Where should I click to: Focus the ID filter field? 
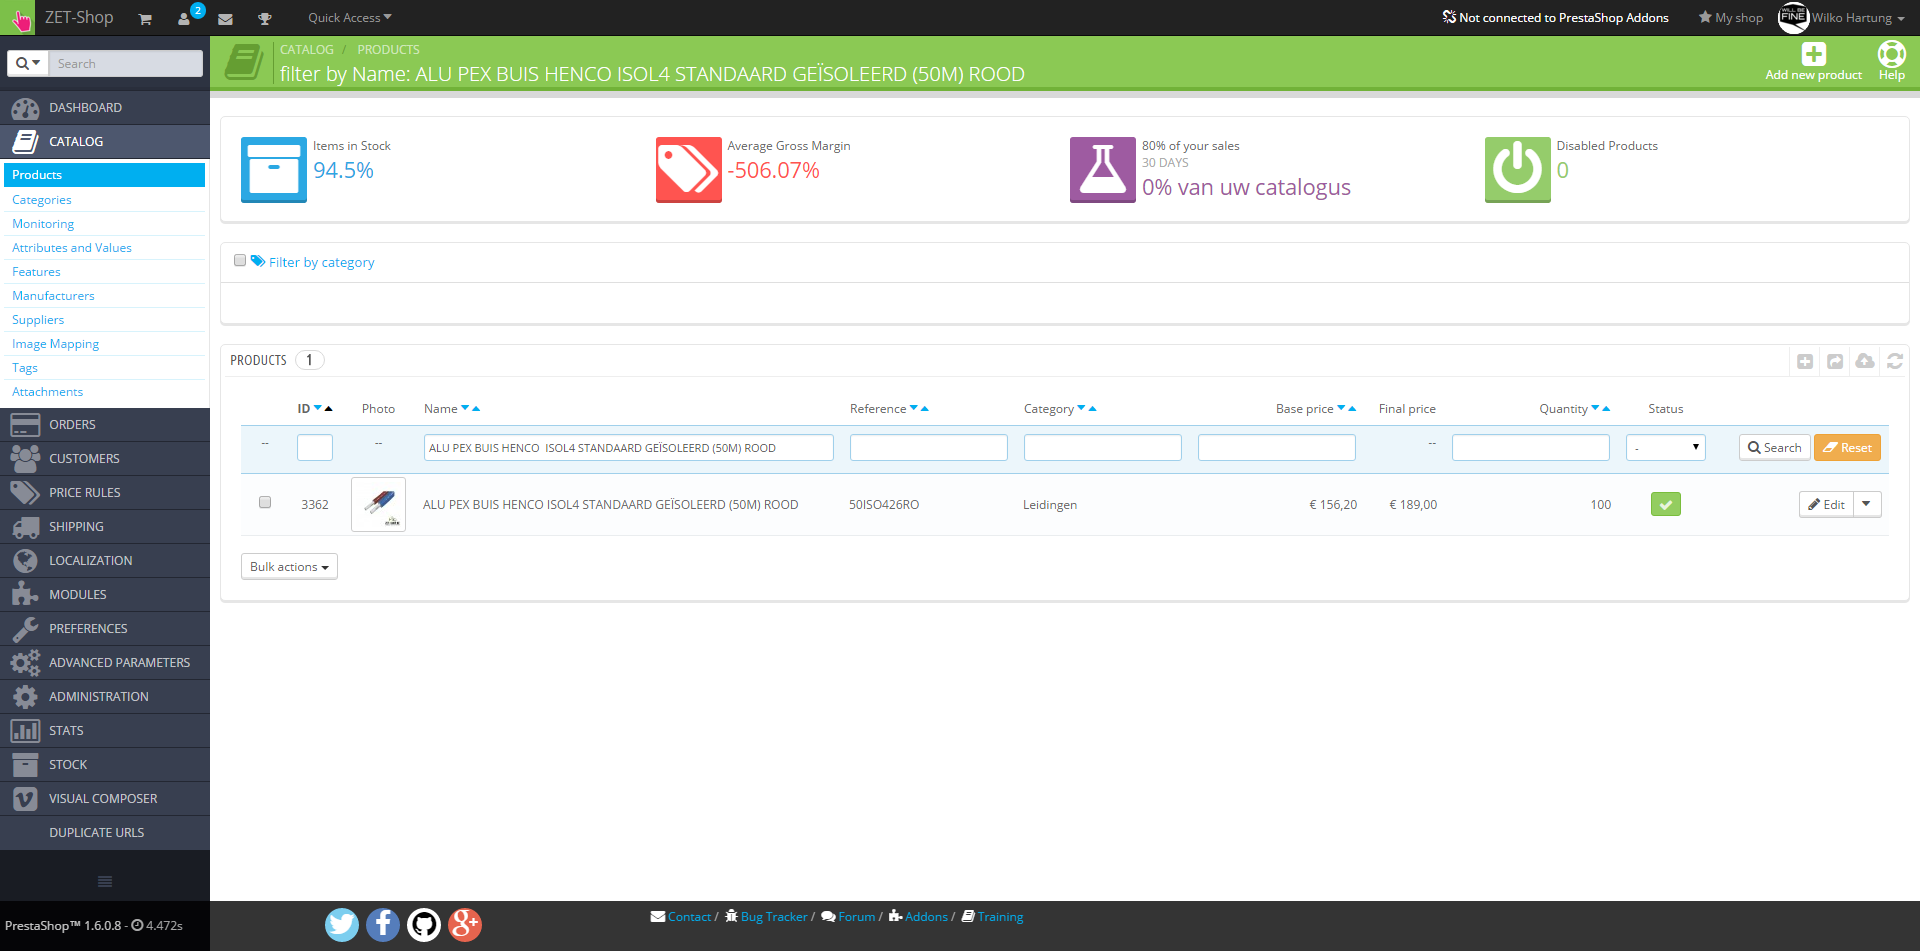314,448
